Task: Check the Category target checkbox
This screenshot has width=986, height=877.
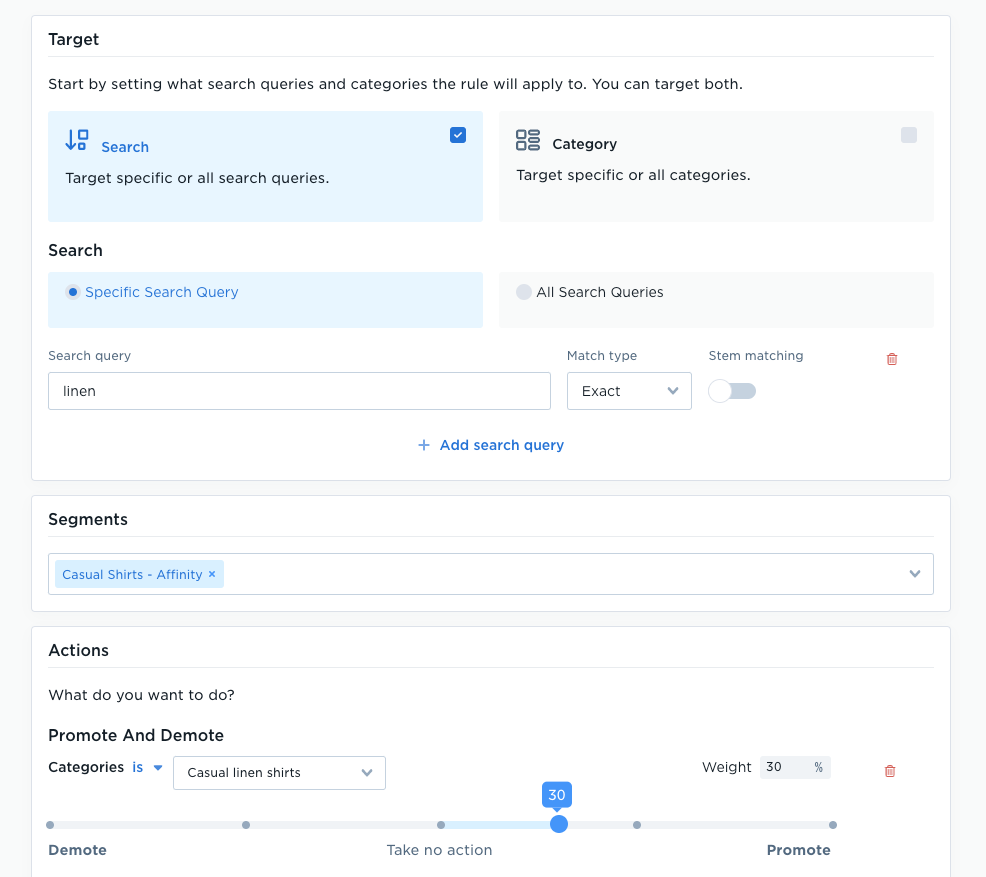Action: tap(909, 135)
